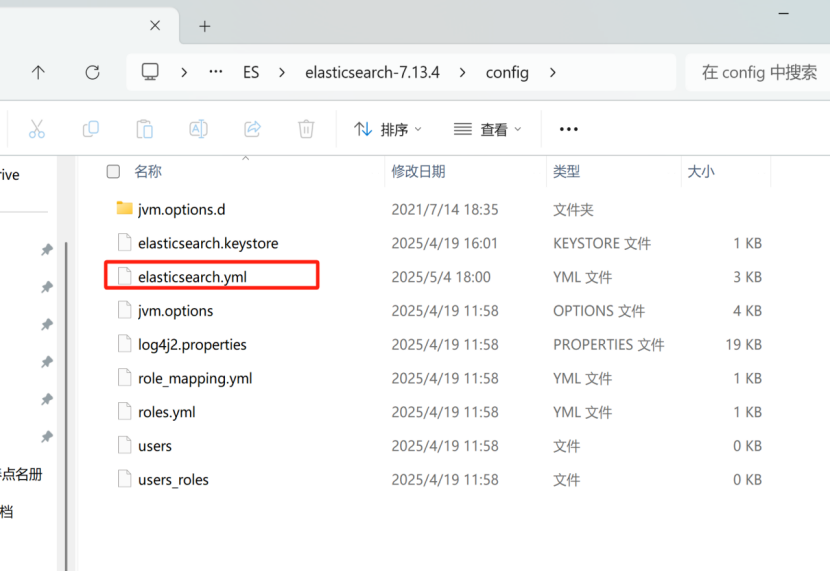This screenshot has height=572, width=830.
Task: Select the users_roles file
Action: pyautogui.click(x=173, y=480)
